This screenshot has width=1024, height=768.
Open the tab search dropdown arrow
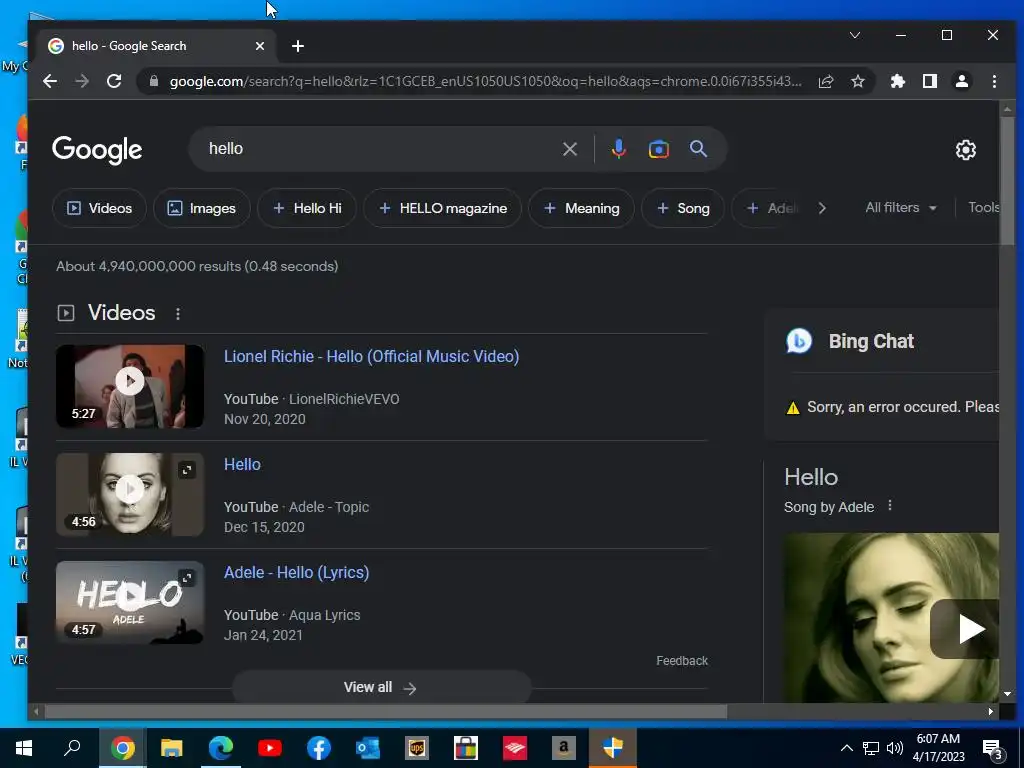tap(854, 35)
